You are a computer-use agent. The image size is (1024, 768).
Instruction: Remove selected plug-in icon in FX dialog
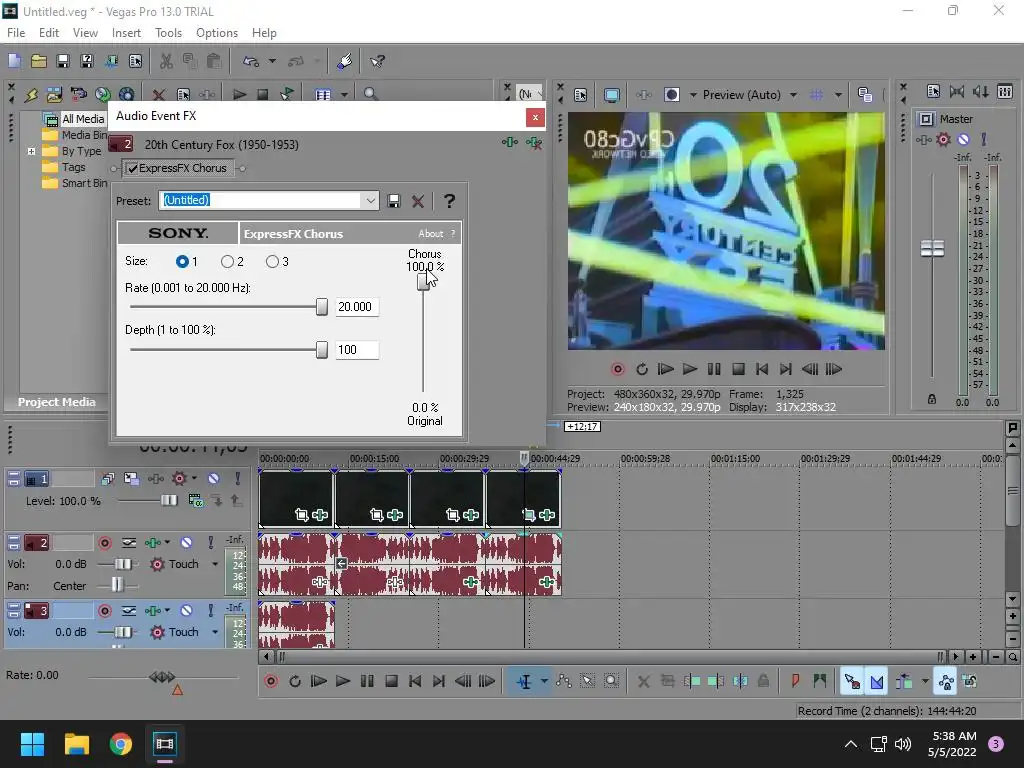[534, 142]
